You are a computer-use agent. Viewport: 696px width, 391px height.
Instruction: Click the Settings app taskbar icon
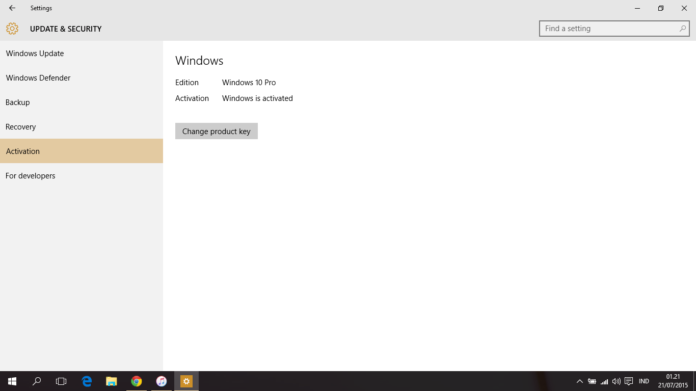(186, 381)
